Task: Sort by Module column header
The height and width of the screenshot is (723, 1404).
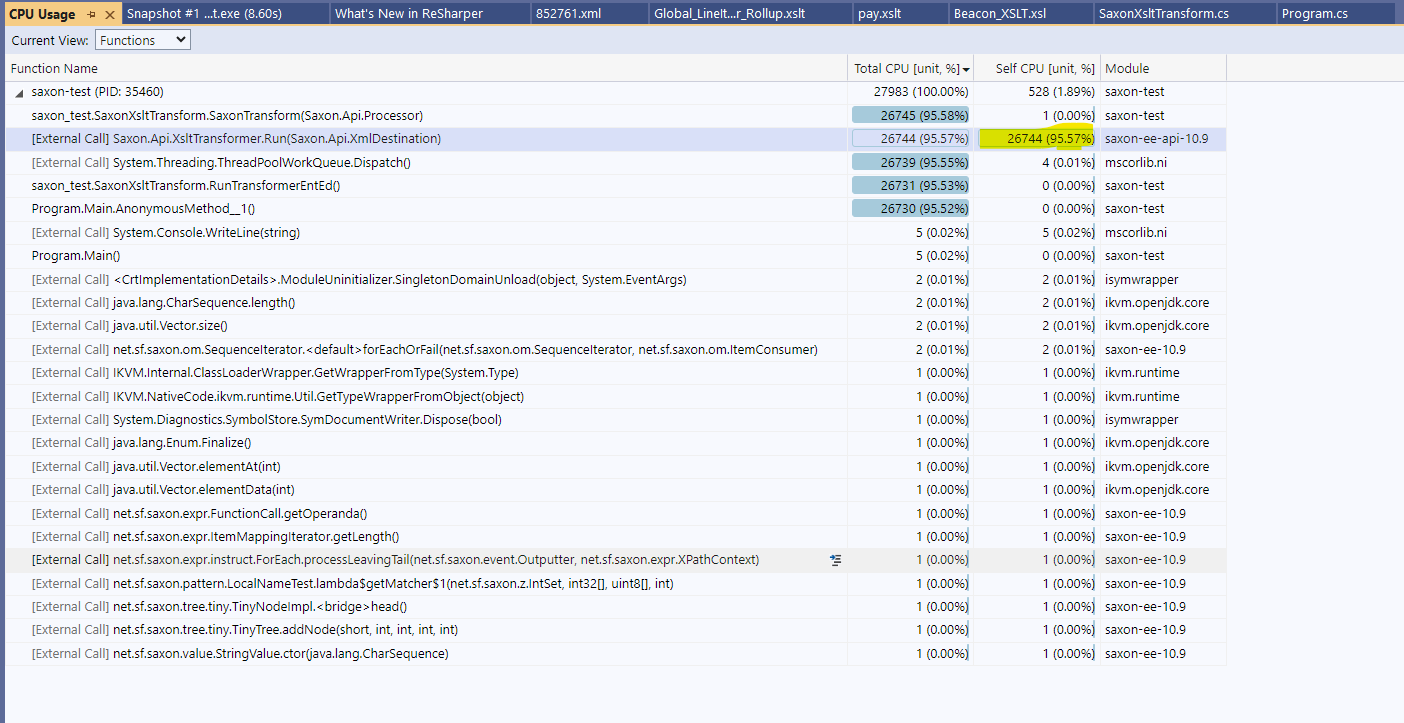Action: tap(1163, 69)
